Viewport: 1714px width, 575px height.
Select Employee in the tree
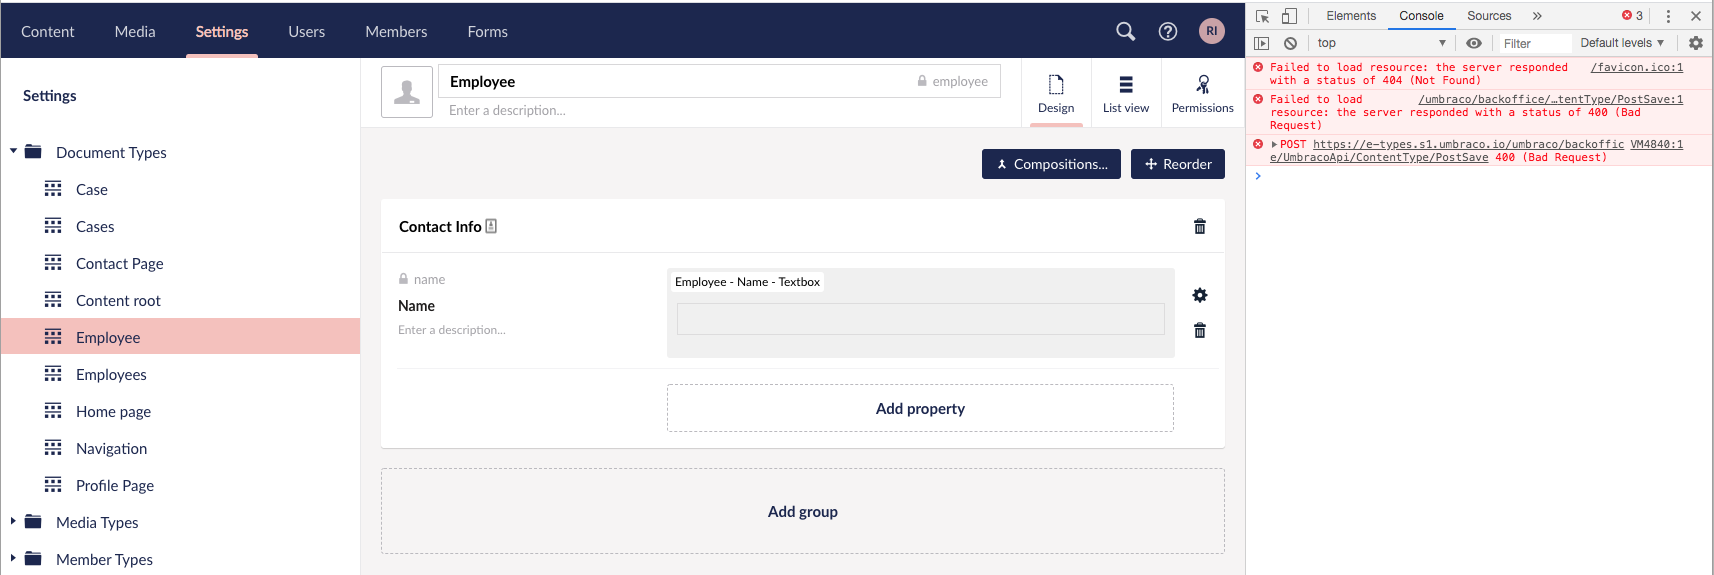point(180,337)
